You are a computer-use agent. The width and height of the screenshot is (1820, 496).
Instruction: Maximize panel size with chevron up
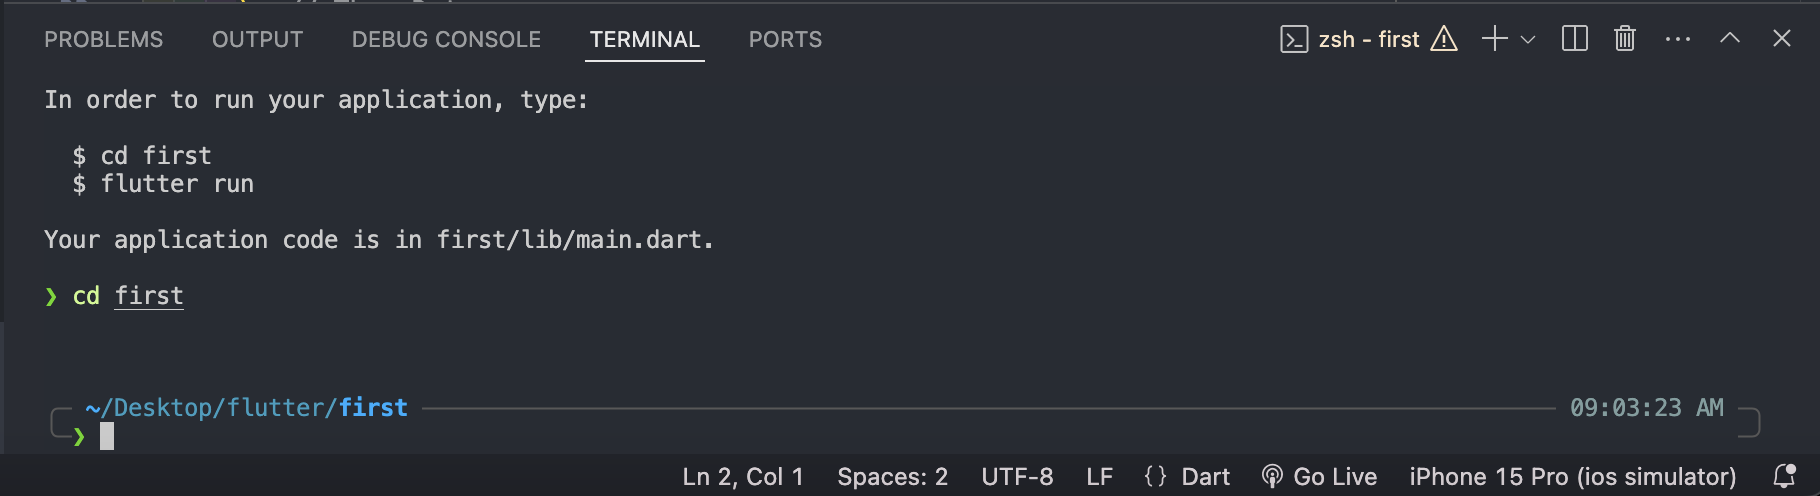click(1730, 39)
